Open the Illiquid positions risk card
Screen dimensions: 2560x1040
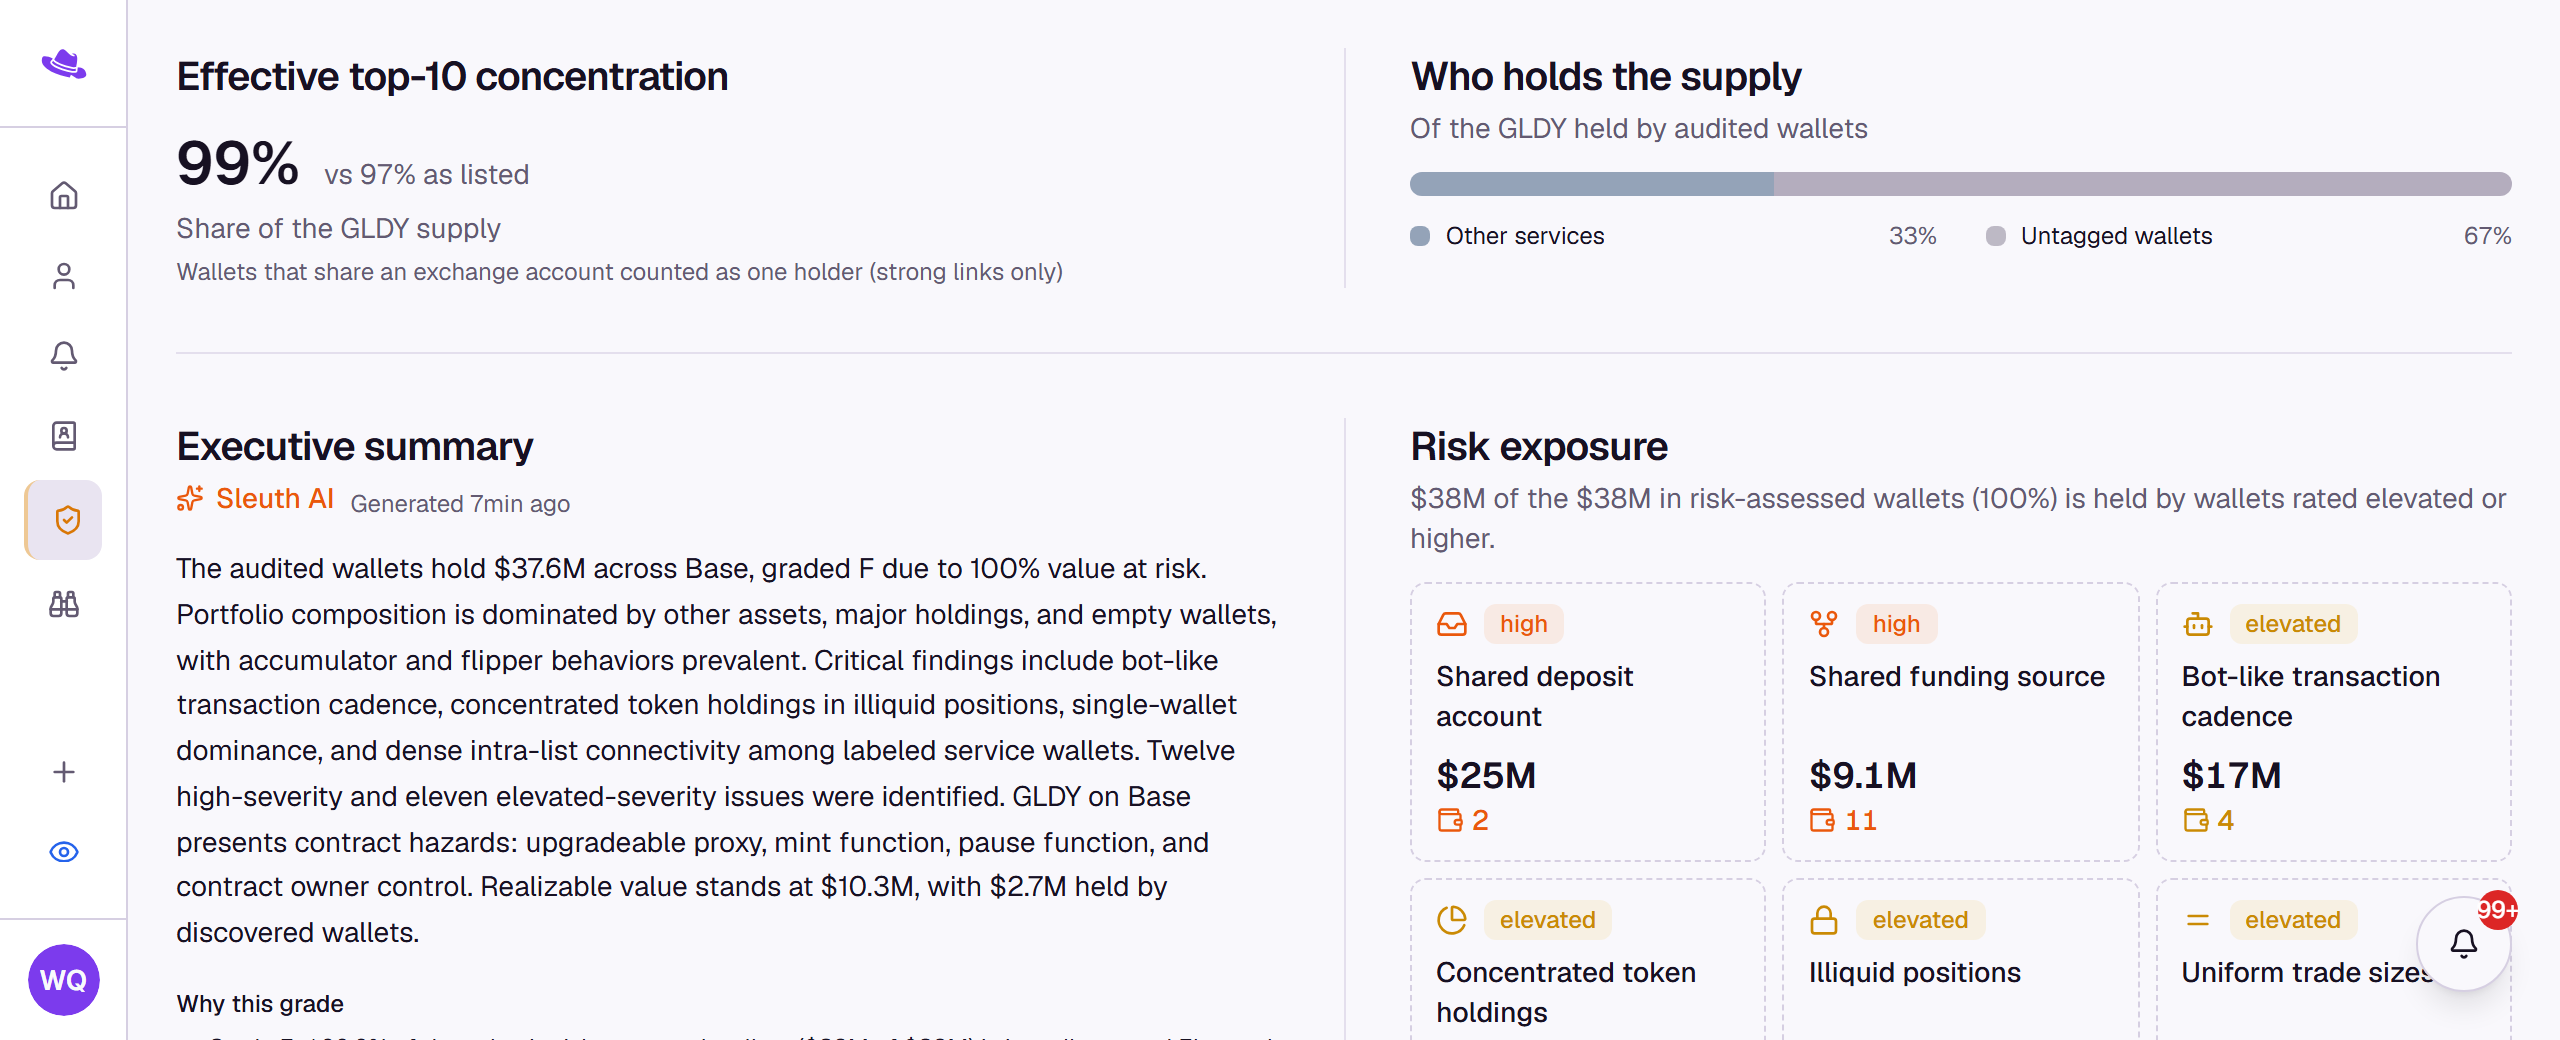tap(1960, 960)
